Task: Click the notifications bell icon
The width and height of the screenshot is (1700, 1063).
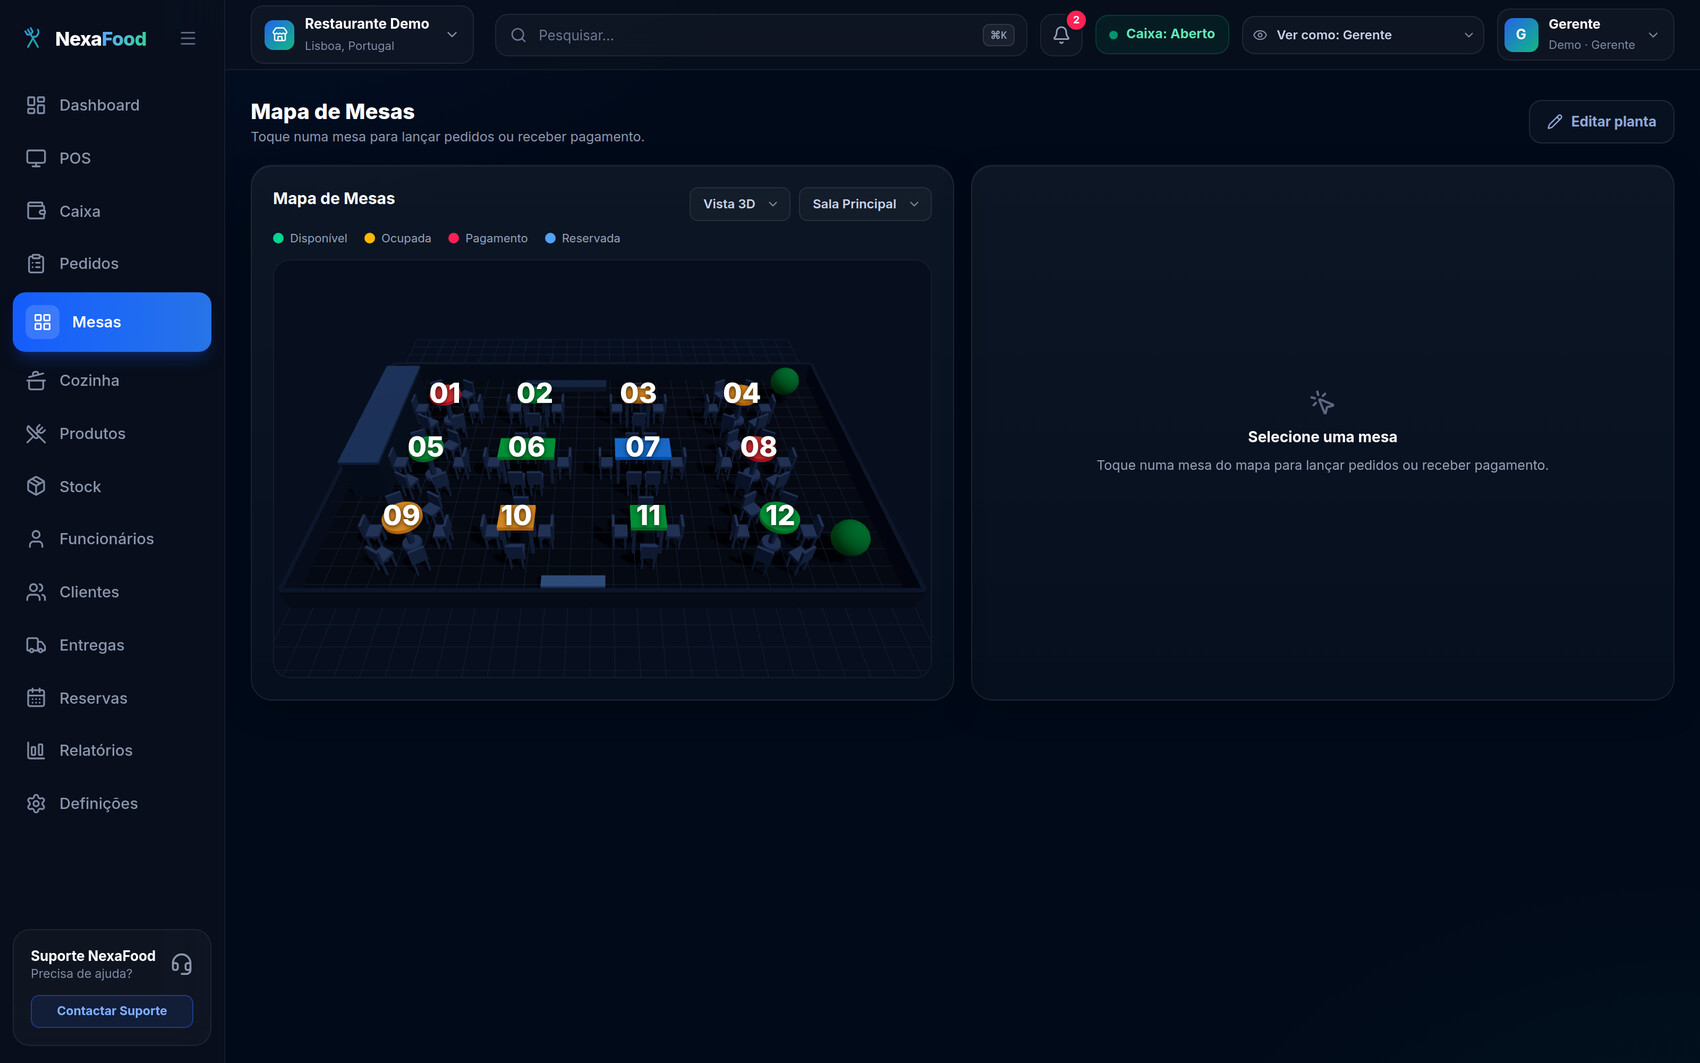Action: coord(1061,35)
